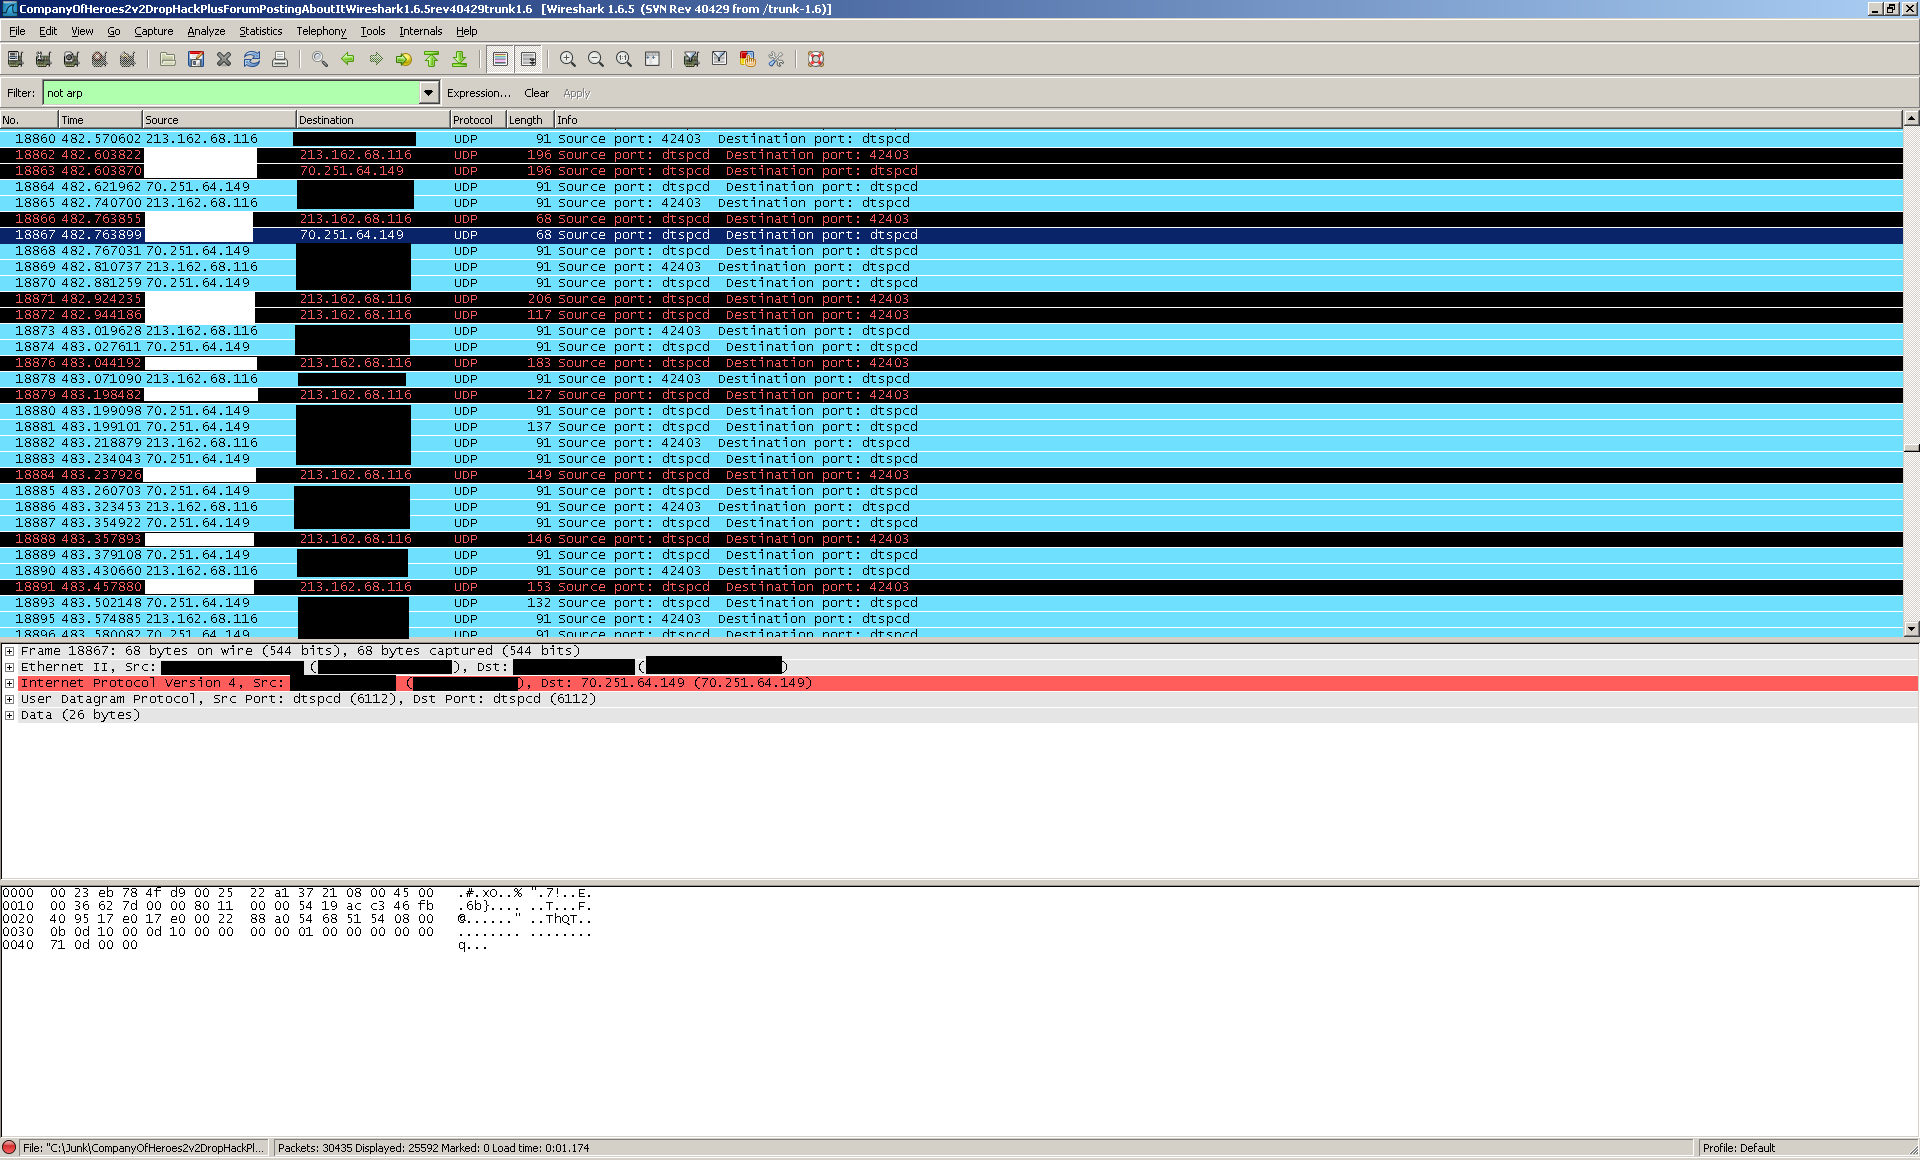Open the Statistics menu

click(x=260, y=31)
